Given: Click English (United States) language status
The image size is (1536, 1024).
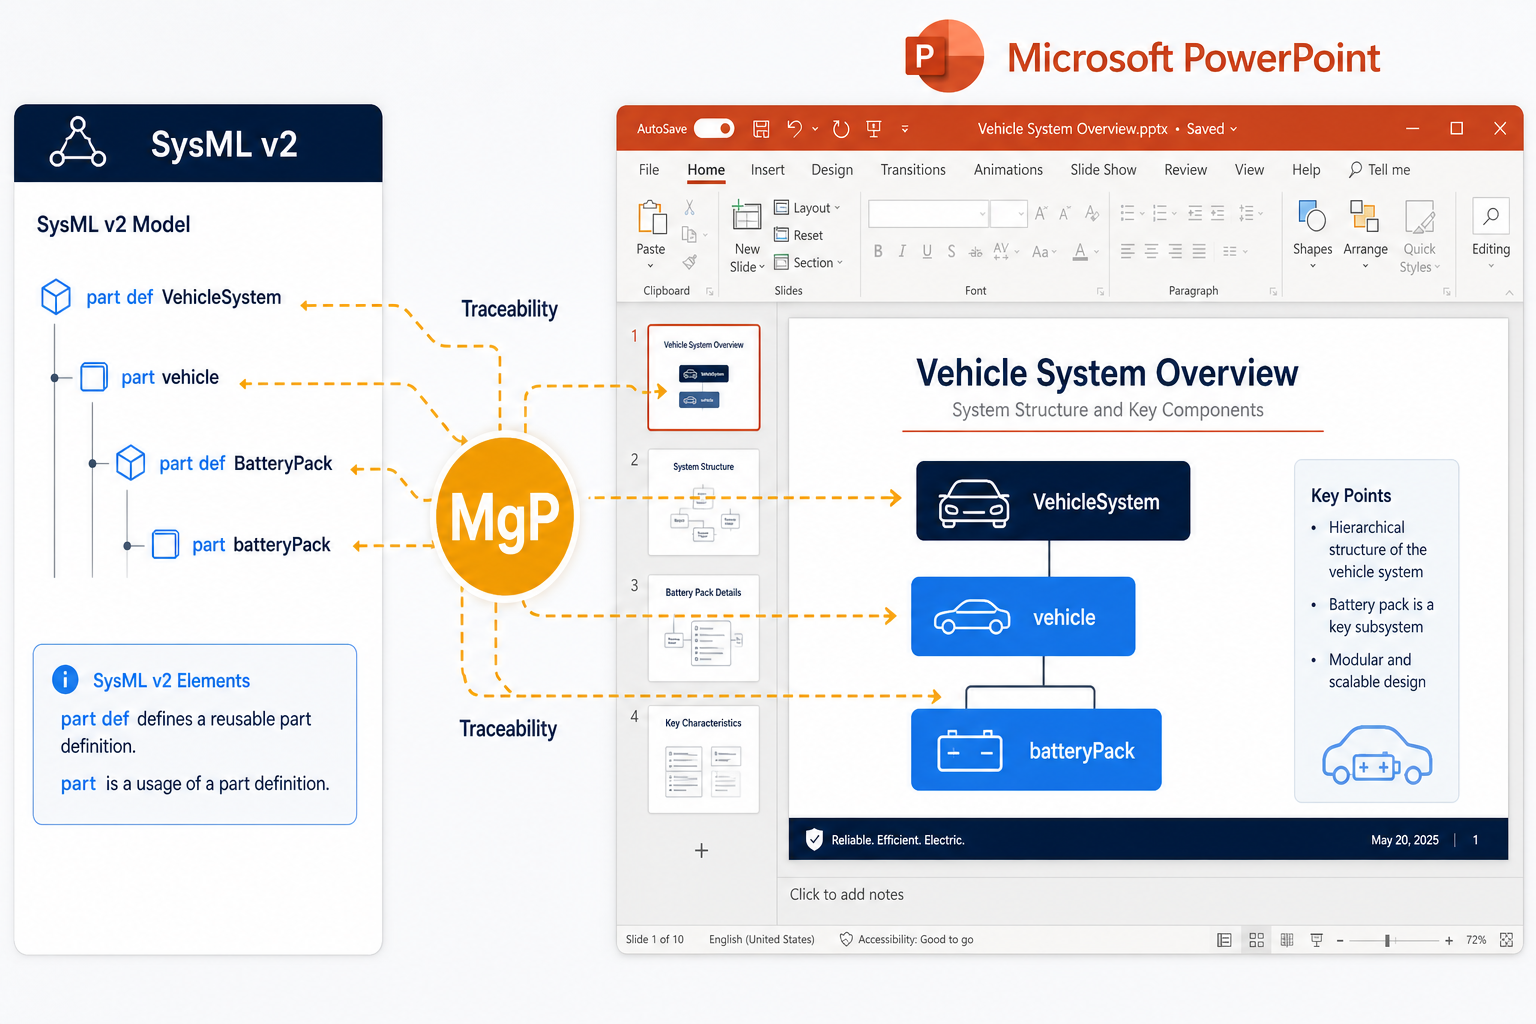Looking at the screenshot, I should (x=762, y=940).
